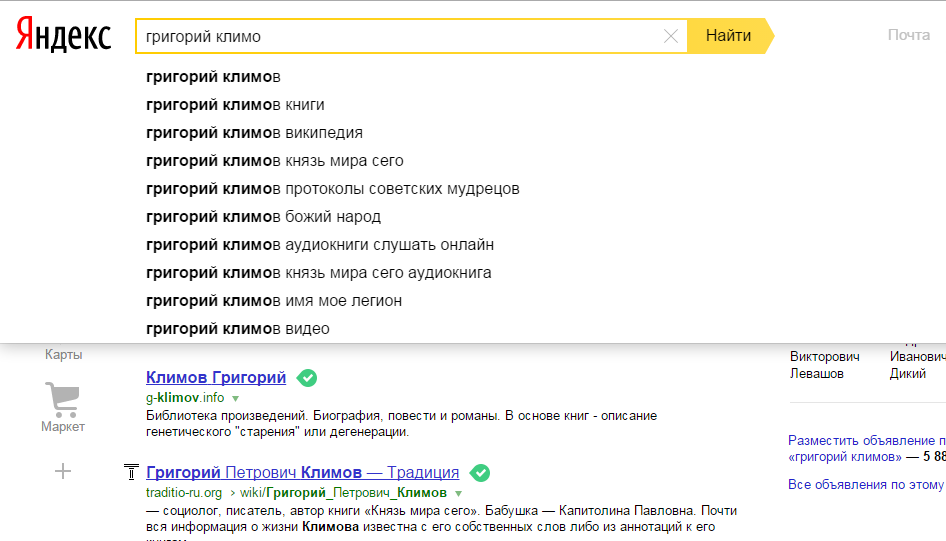946x541 pixels.
Task: Pick suggestion 'григорий климов князь мира сего'
Action: (275, 161)
